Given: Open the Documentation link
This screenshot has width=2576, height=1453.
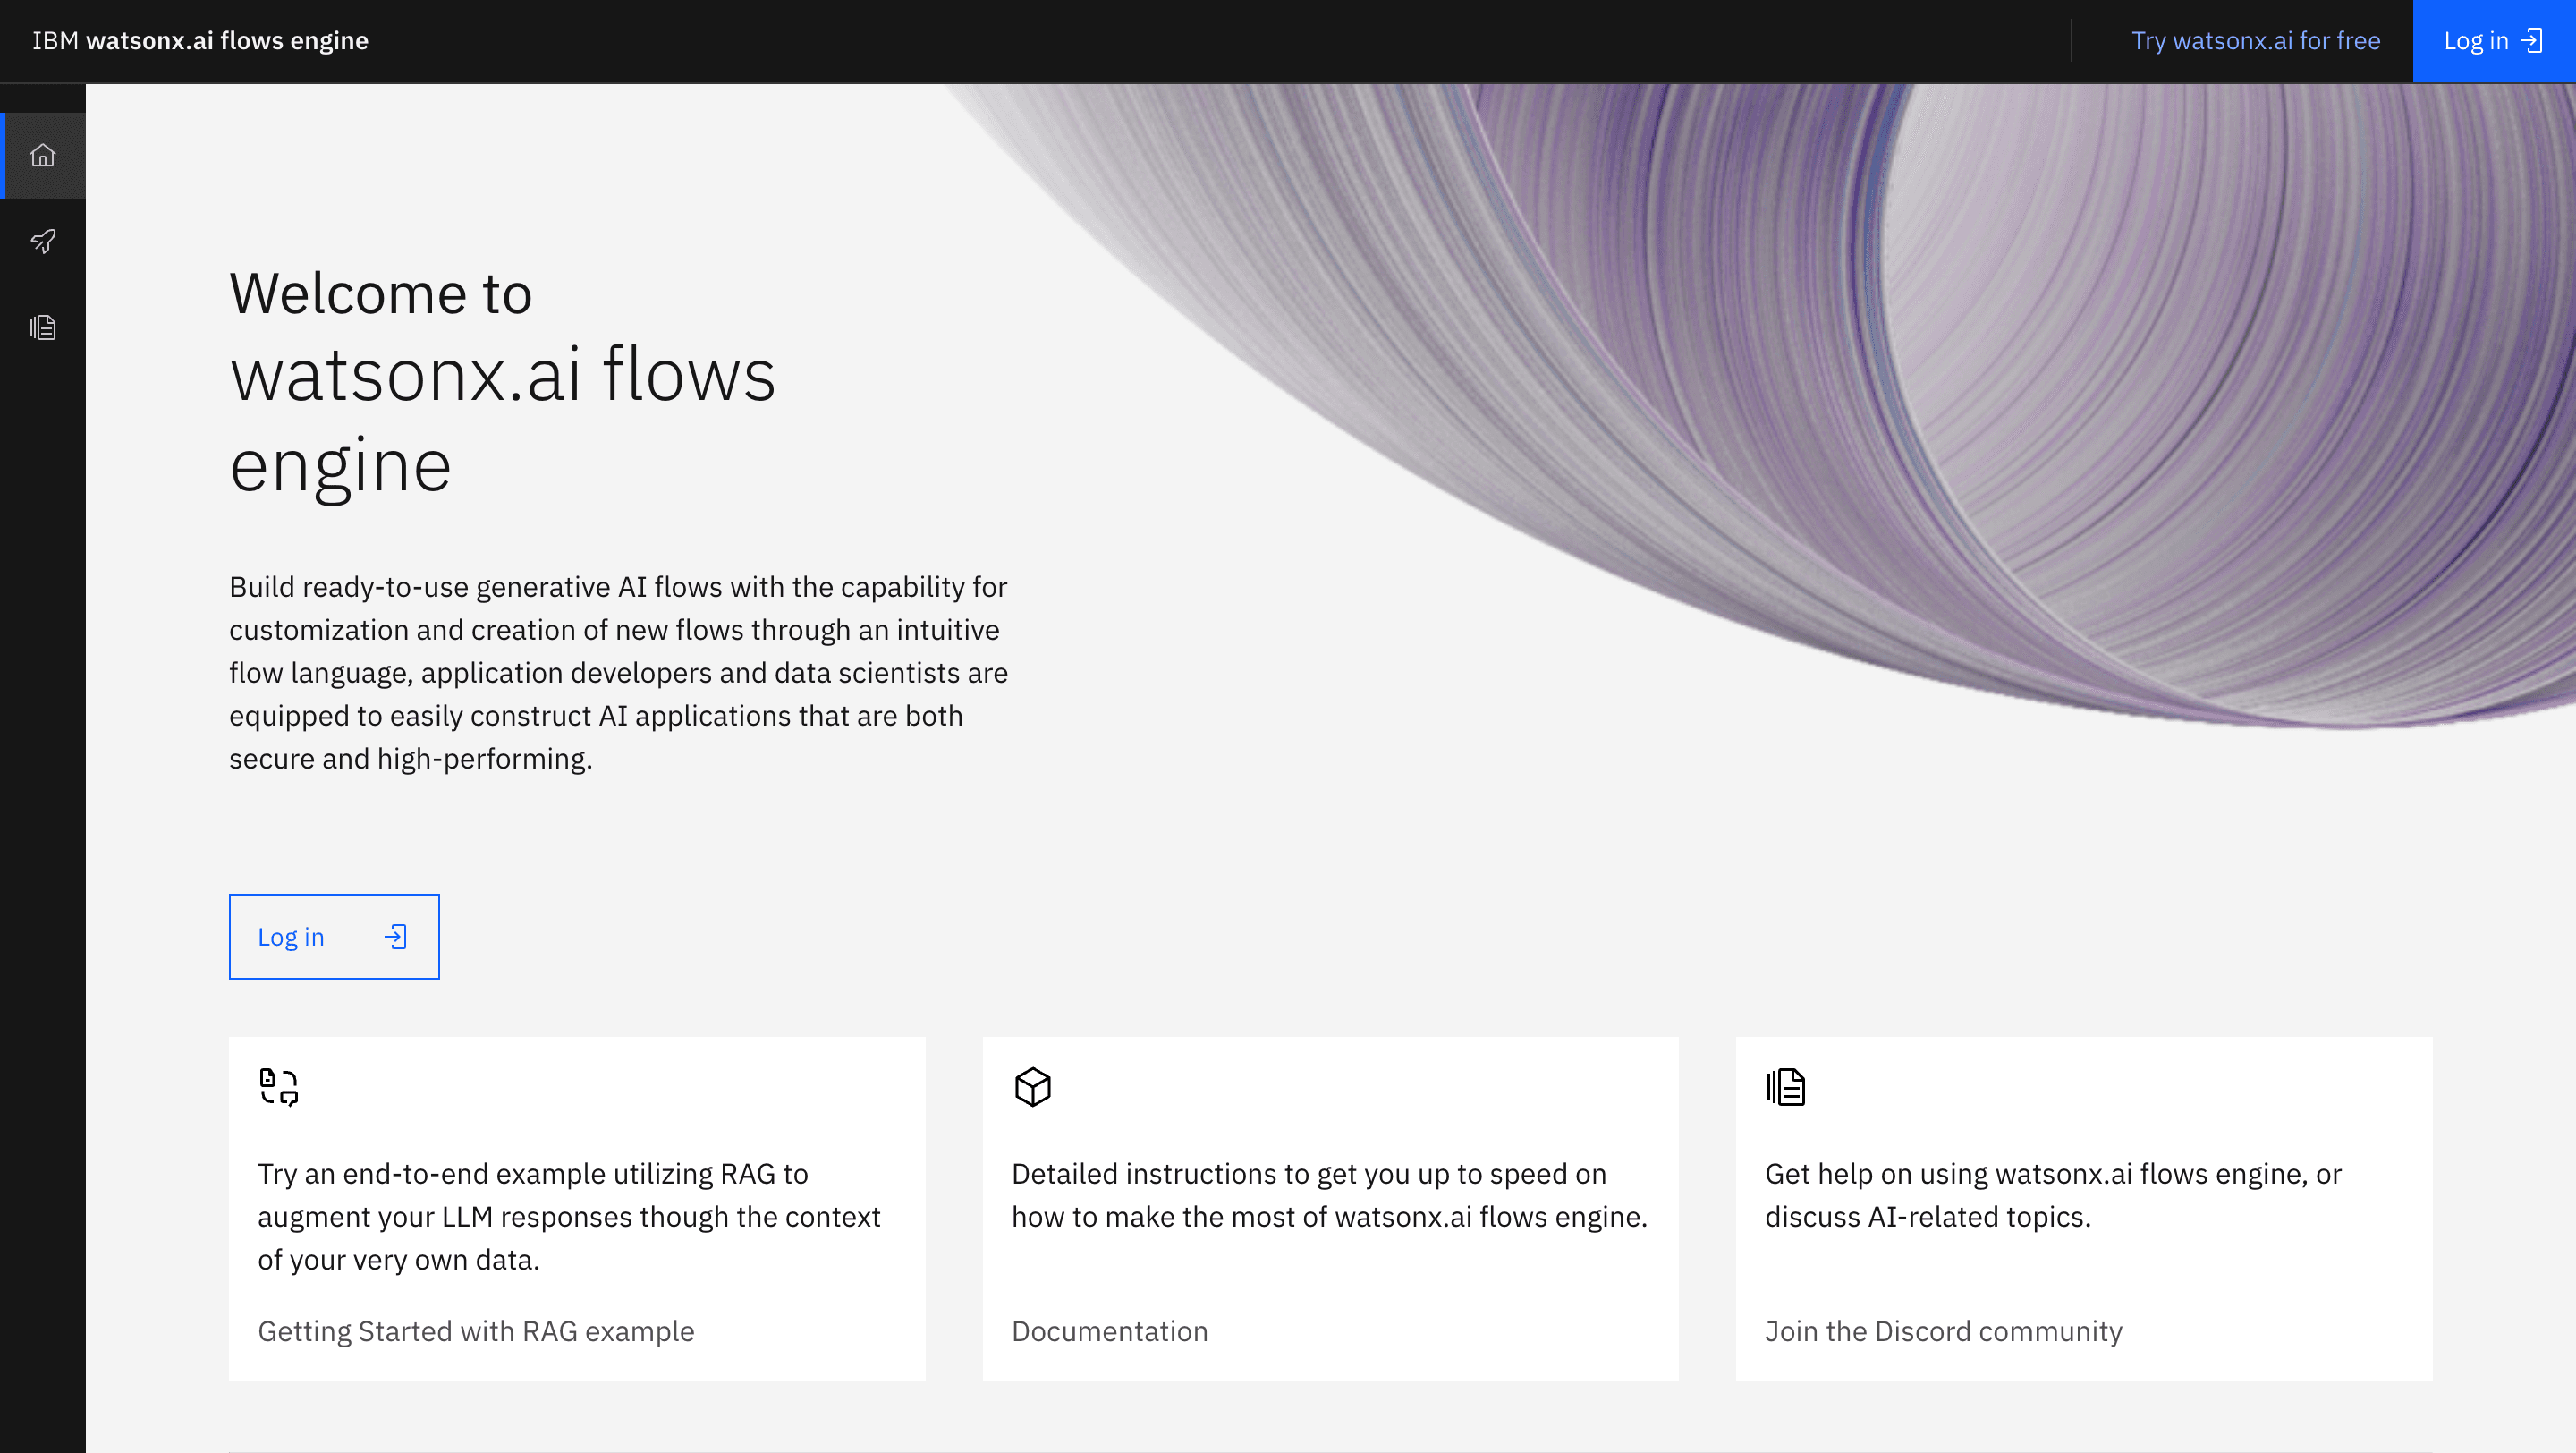Looking at the screenshot, I should (1110, 1331).
